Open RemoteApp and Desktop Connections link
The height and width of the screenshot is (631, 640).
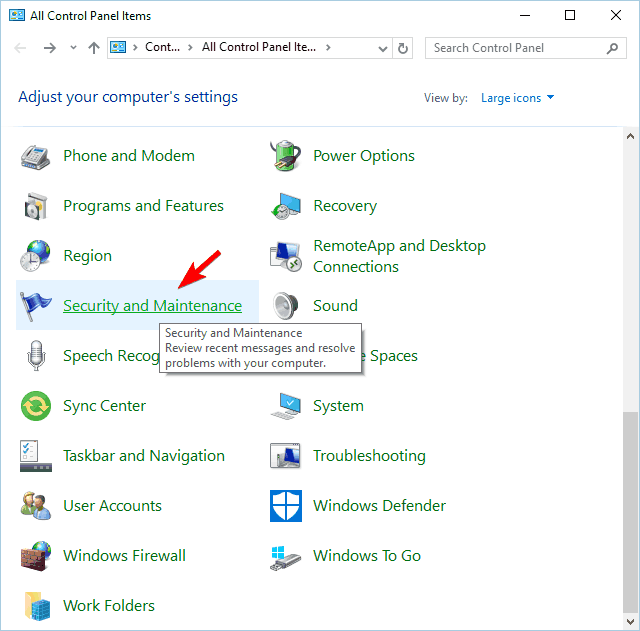(x=399, y=256)
